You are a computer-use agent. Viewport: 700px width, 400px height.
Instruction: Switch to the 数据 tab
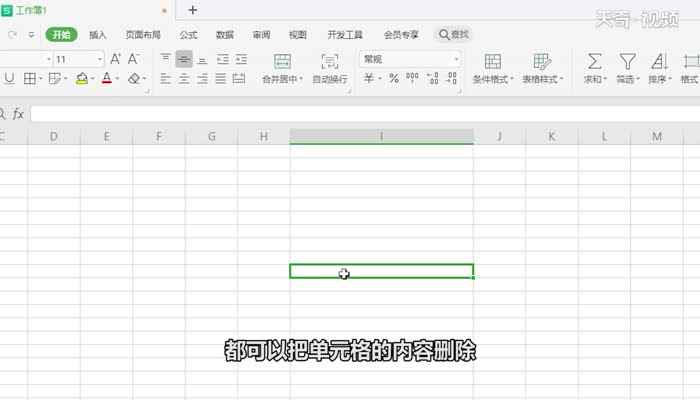pyautogui.click(x=225, y=34)
